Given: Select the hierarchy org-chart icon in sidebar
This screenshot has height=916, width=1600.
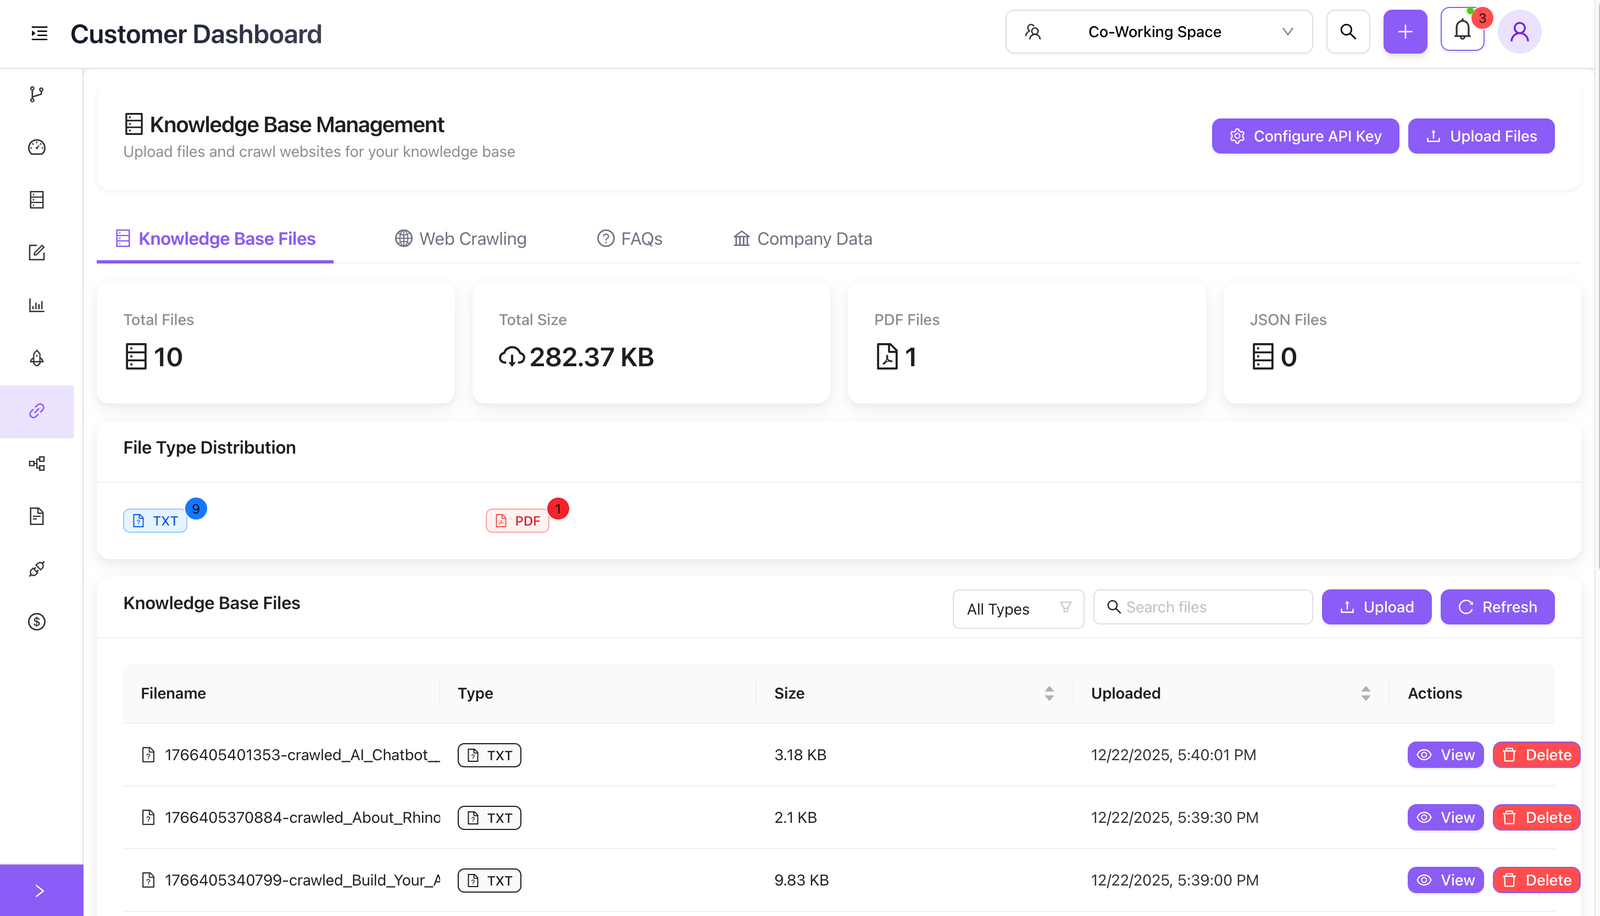Looking at the screenshot, I should (x=37, y=463).
